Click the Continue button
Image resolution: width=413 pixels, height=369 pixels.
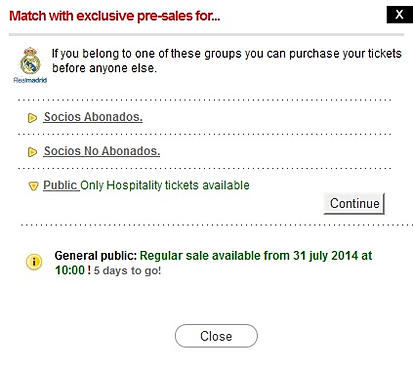click(354, 203)
